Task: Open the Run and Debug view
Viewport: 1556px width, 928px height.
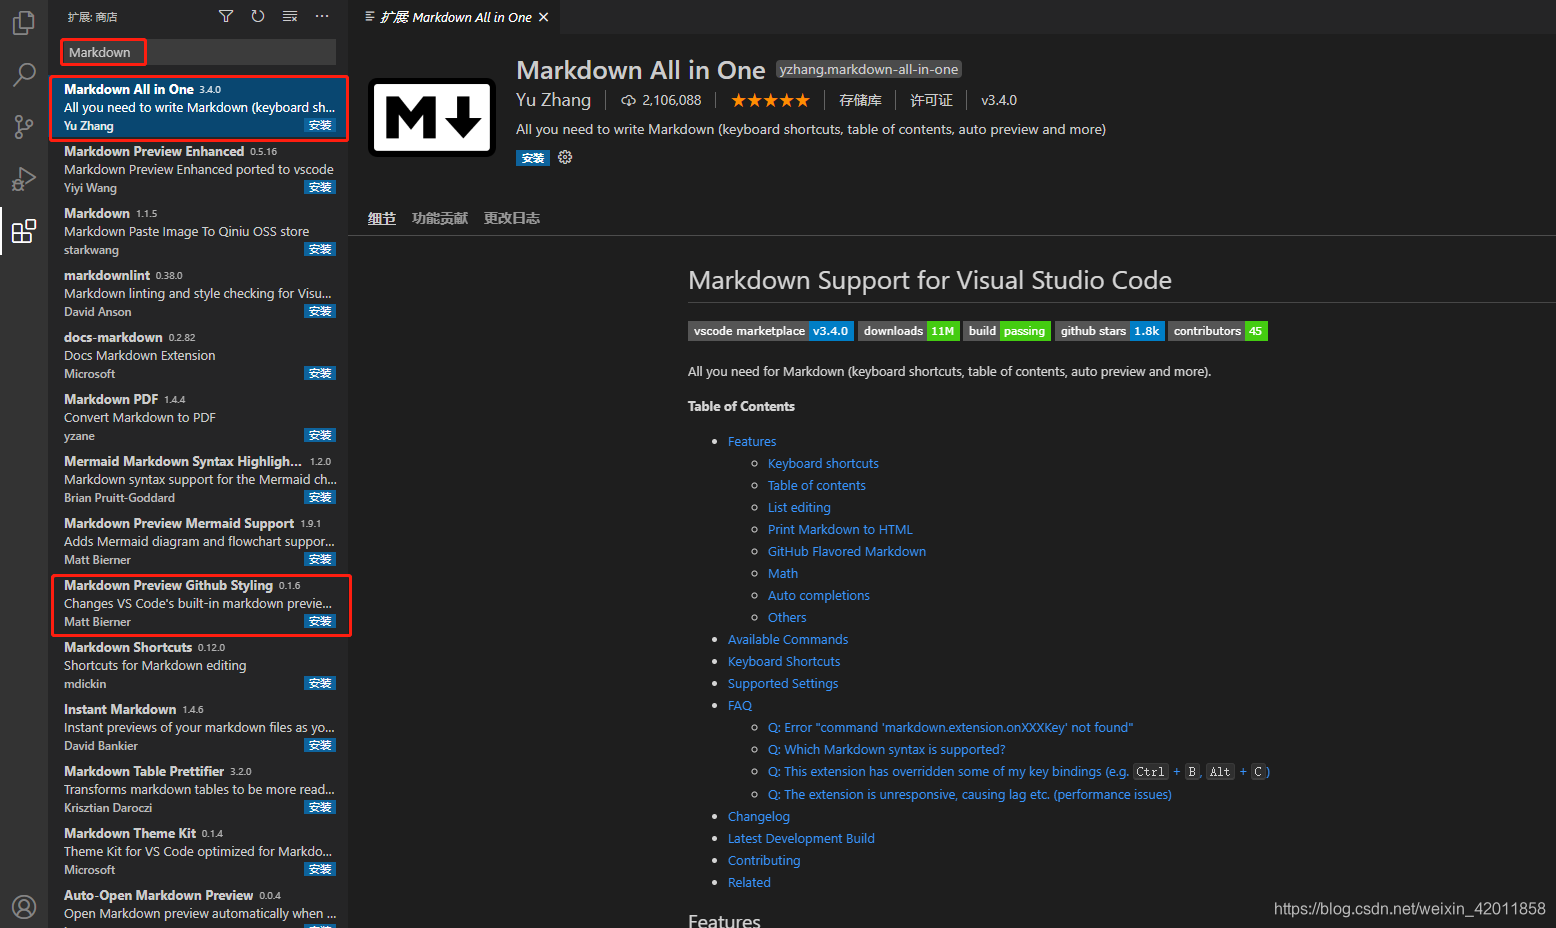Action: pyautogui.click(x=24, y=179)
